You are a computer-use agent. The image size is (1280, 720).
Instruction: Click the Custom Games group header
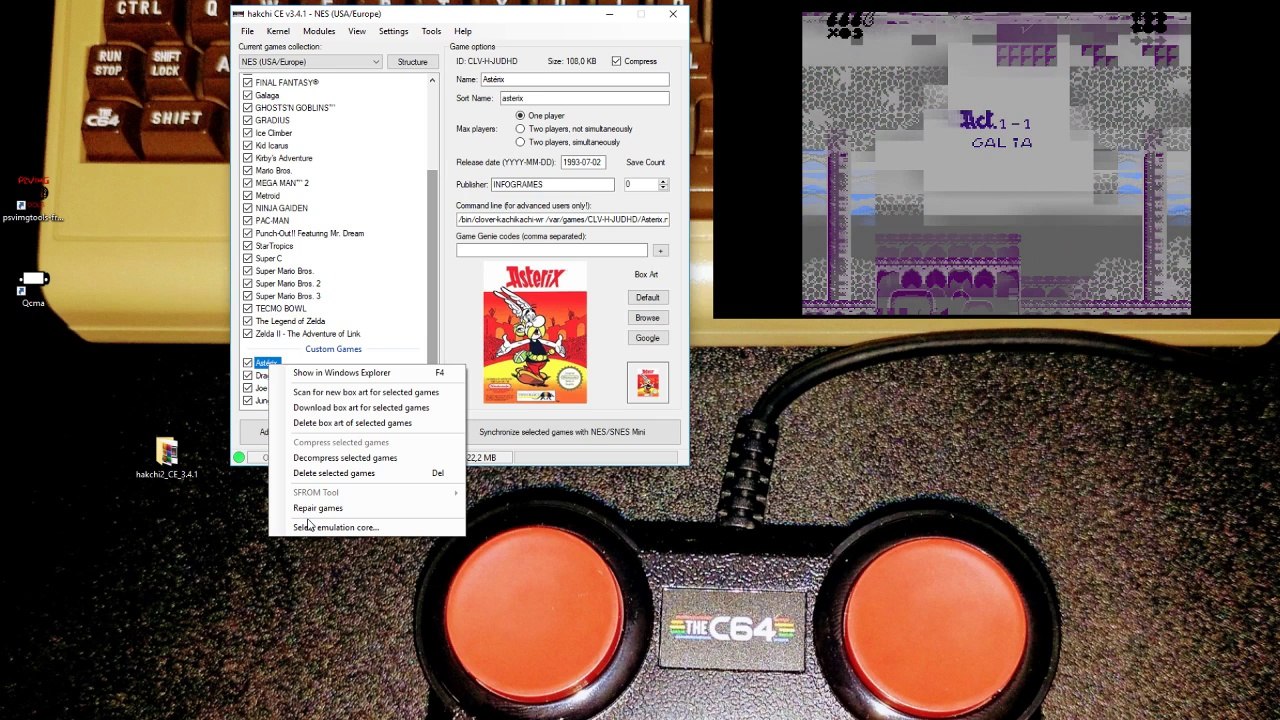(333, 349)
